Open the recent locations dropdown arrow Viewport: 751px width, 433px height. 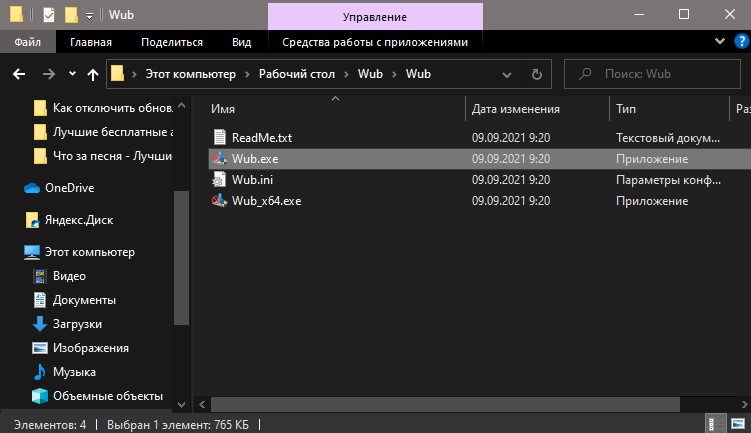point(72,74)
